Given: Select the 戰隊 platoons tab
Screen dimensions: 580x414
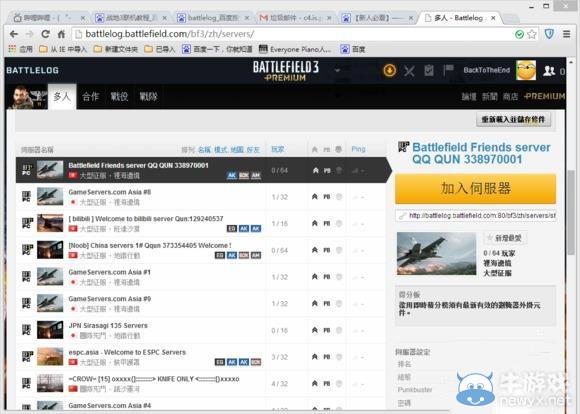Looking at the screenshot, I should coord(148,97).
